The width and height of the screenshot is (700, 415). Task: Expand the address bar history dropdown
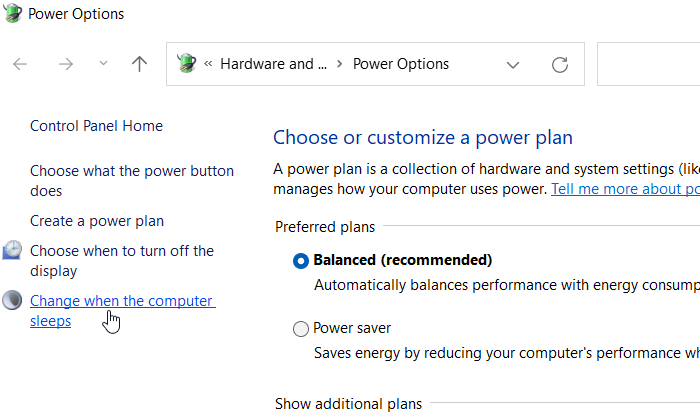pyautogui.click(x=513, y=65)
